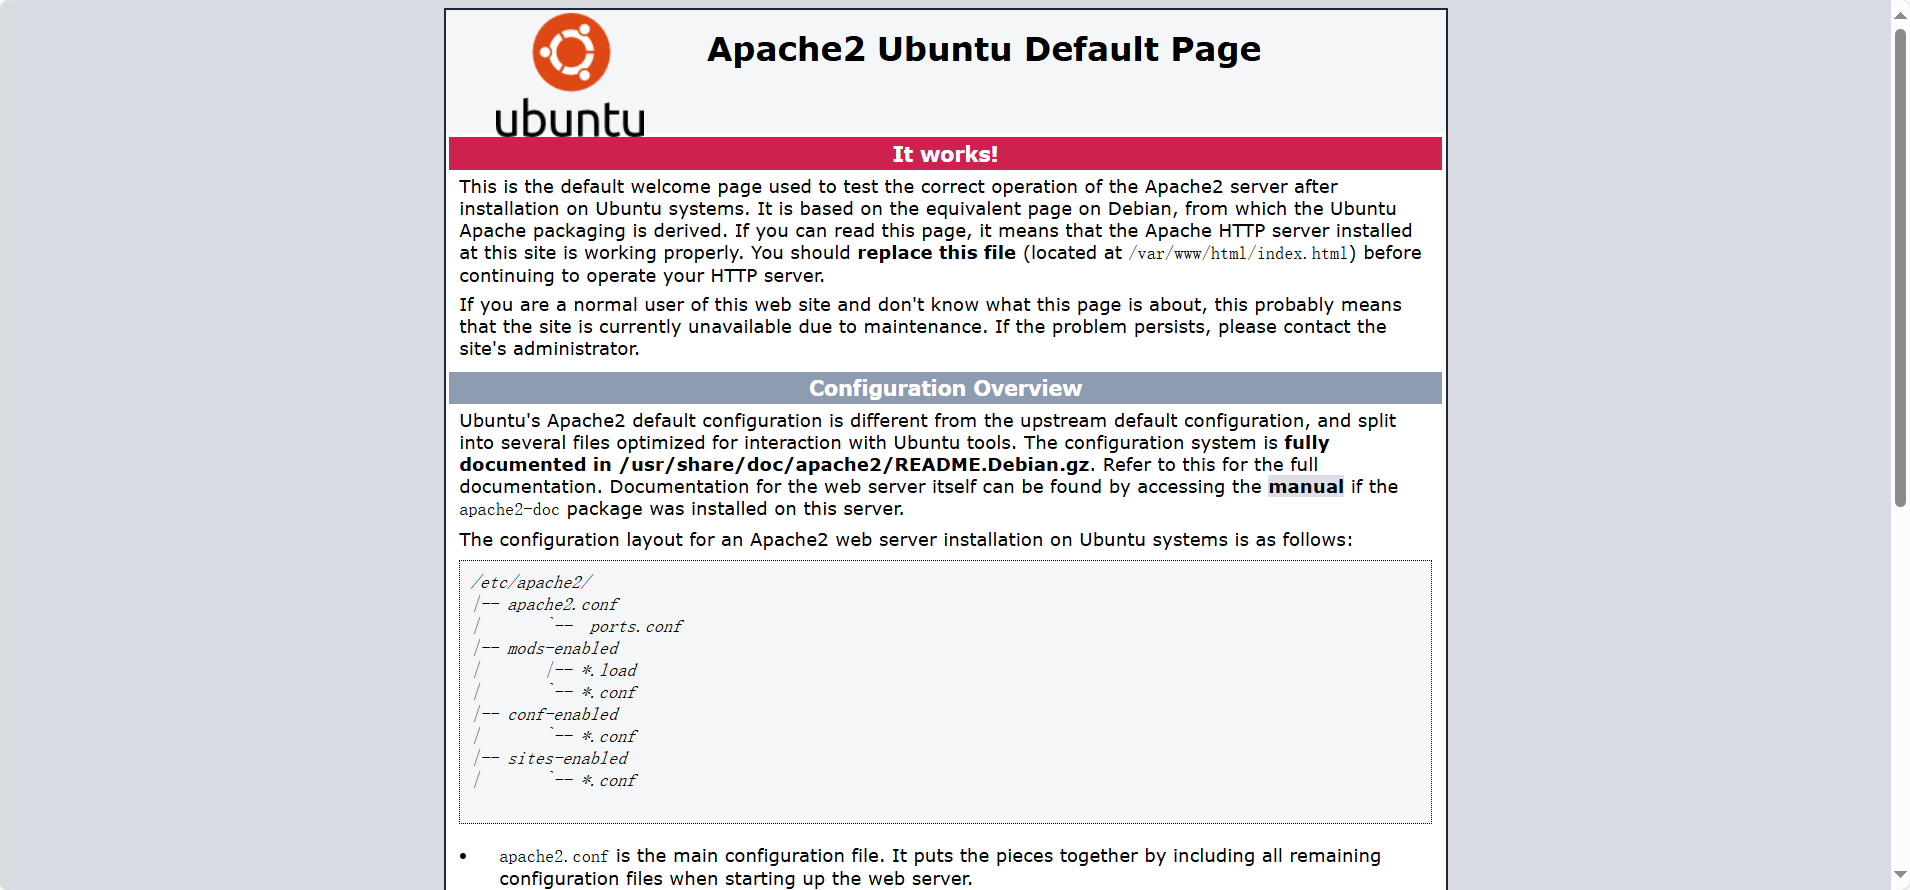Click the '/etc/apache2/' tree root line
Viewport: 1910px width, 890px height.
click(531, 583)
